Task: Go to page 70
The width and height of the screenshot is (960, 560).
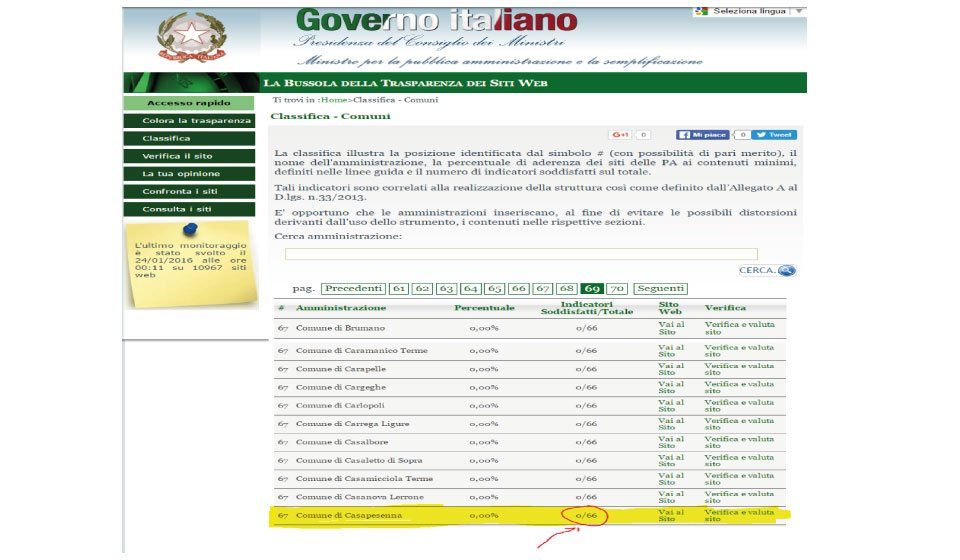Action: pos(617,288)
